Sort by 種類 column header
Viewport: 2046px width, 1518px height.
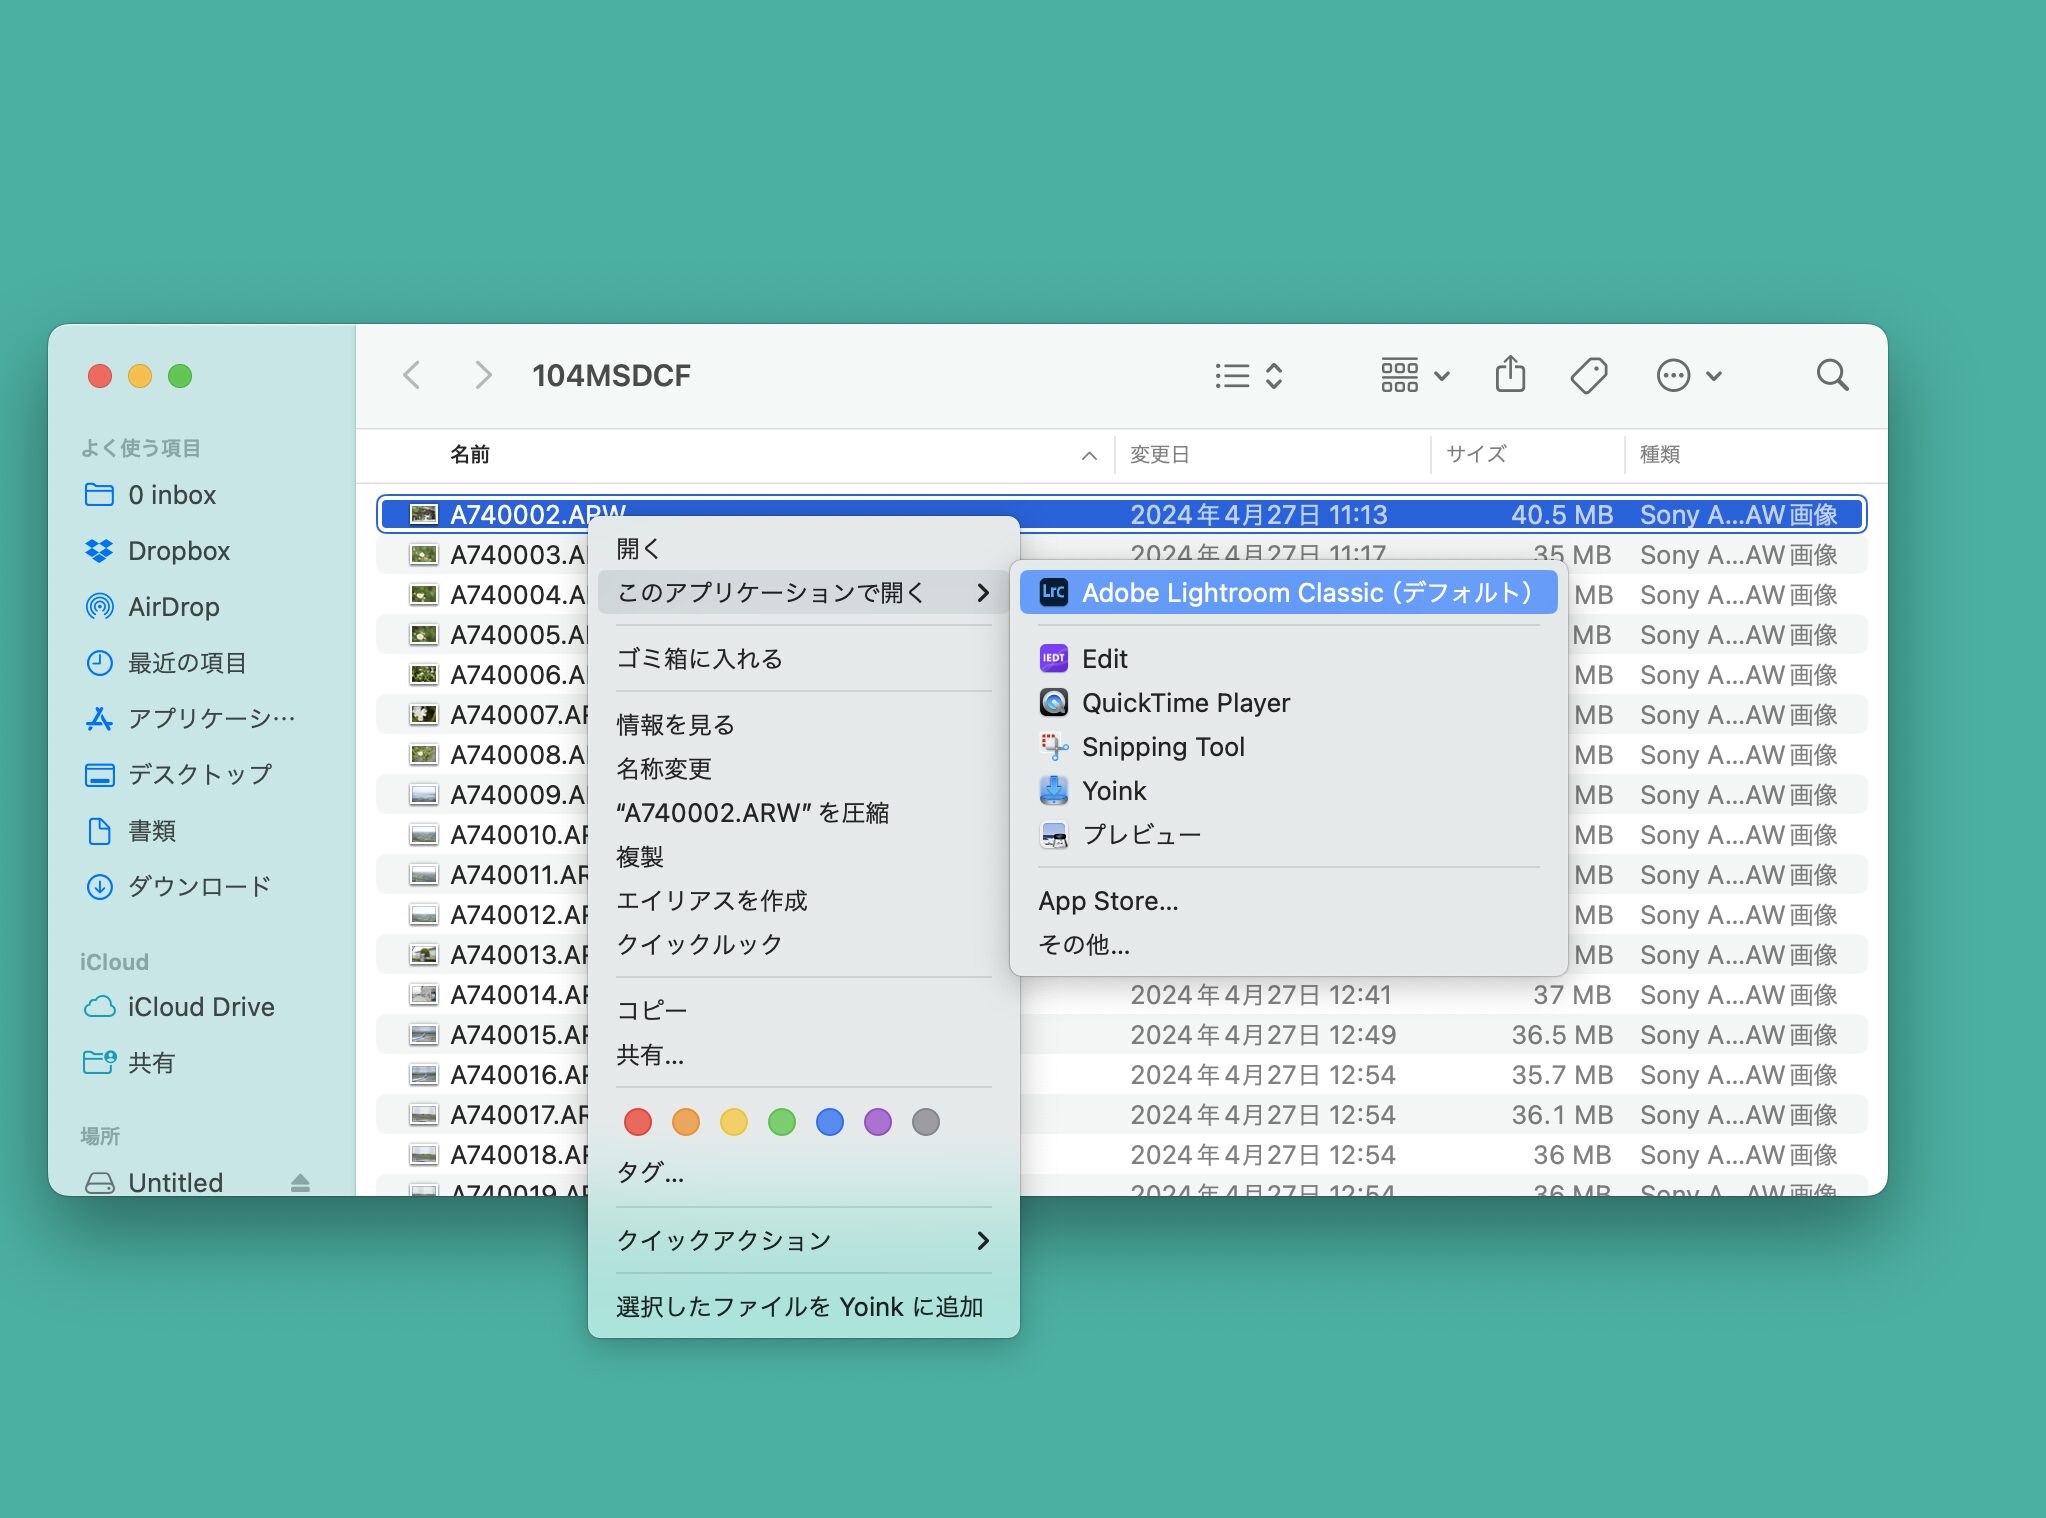tap(1659, 454)
